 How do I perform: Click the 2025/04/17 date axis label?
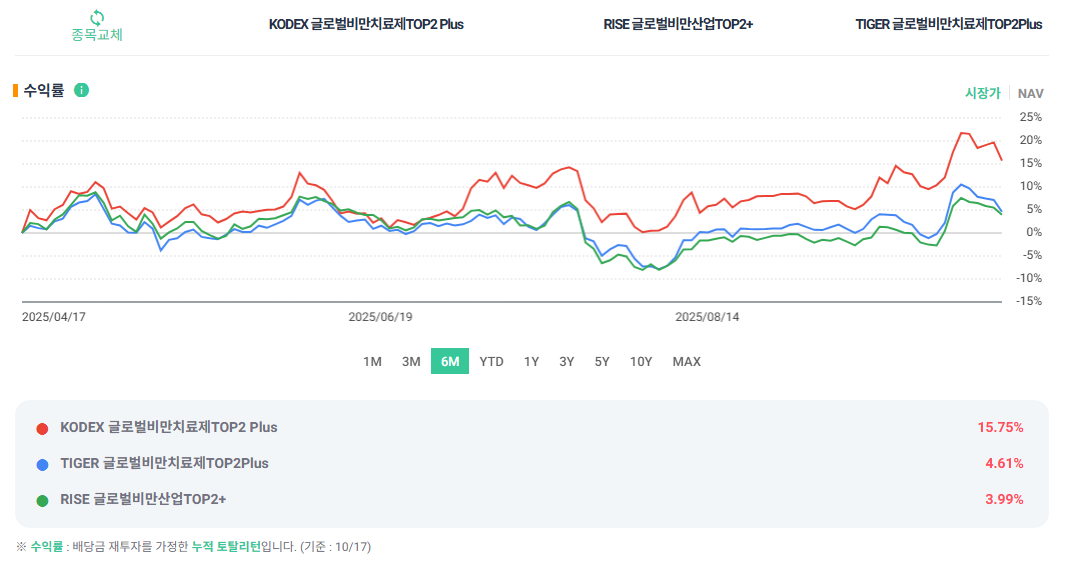point(54,317)
